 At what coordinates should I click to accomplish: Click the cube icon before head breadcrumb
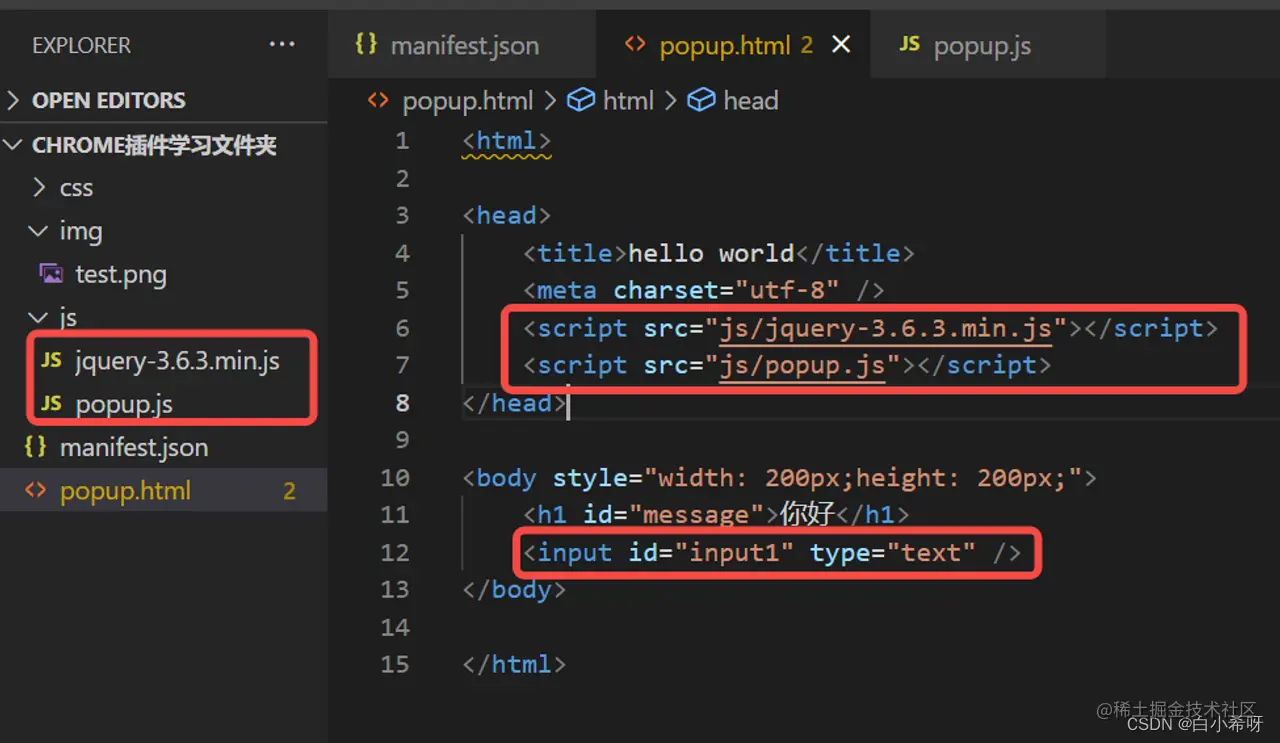coord(702,100)
